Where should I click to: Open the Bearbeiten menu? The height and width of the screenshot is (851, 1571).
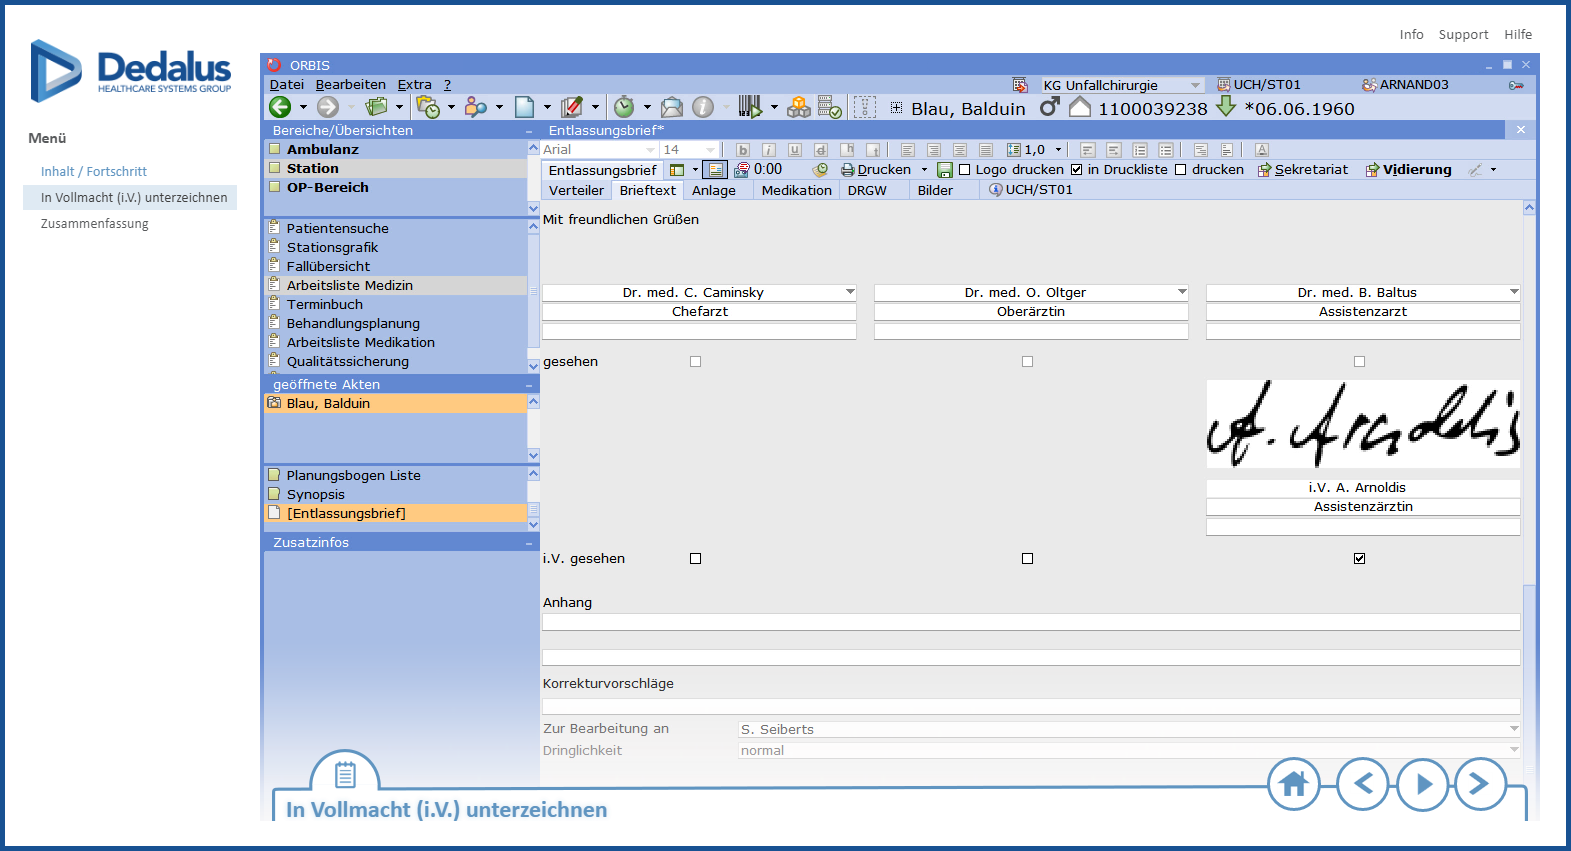pos(350,85)
